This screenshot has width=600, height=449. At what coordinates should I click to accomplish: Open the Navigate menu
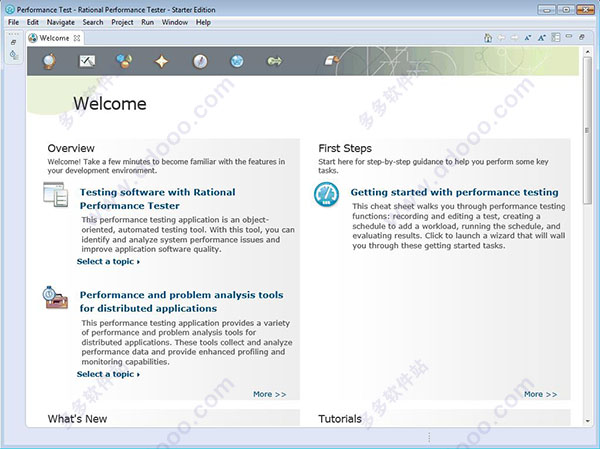point(60,22)
